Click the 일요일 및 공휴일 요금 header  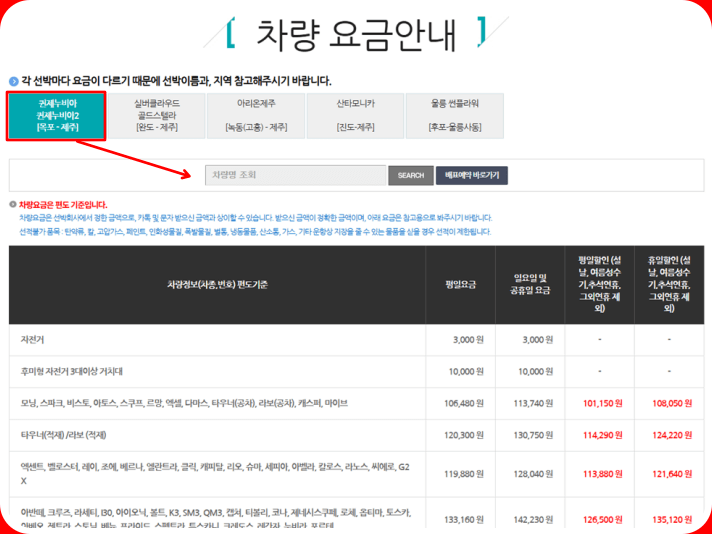click(530, 284)
